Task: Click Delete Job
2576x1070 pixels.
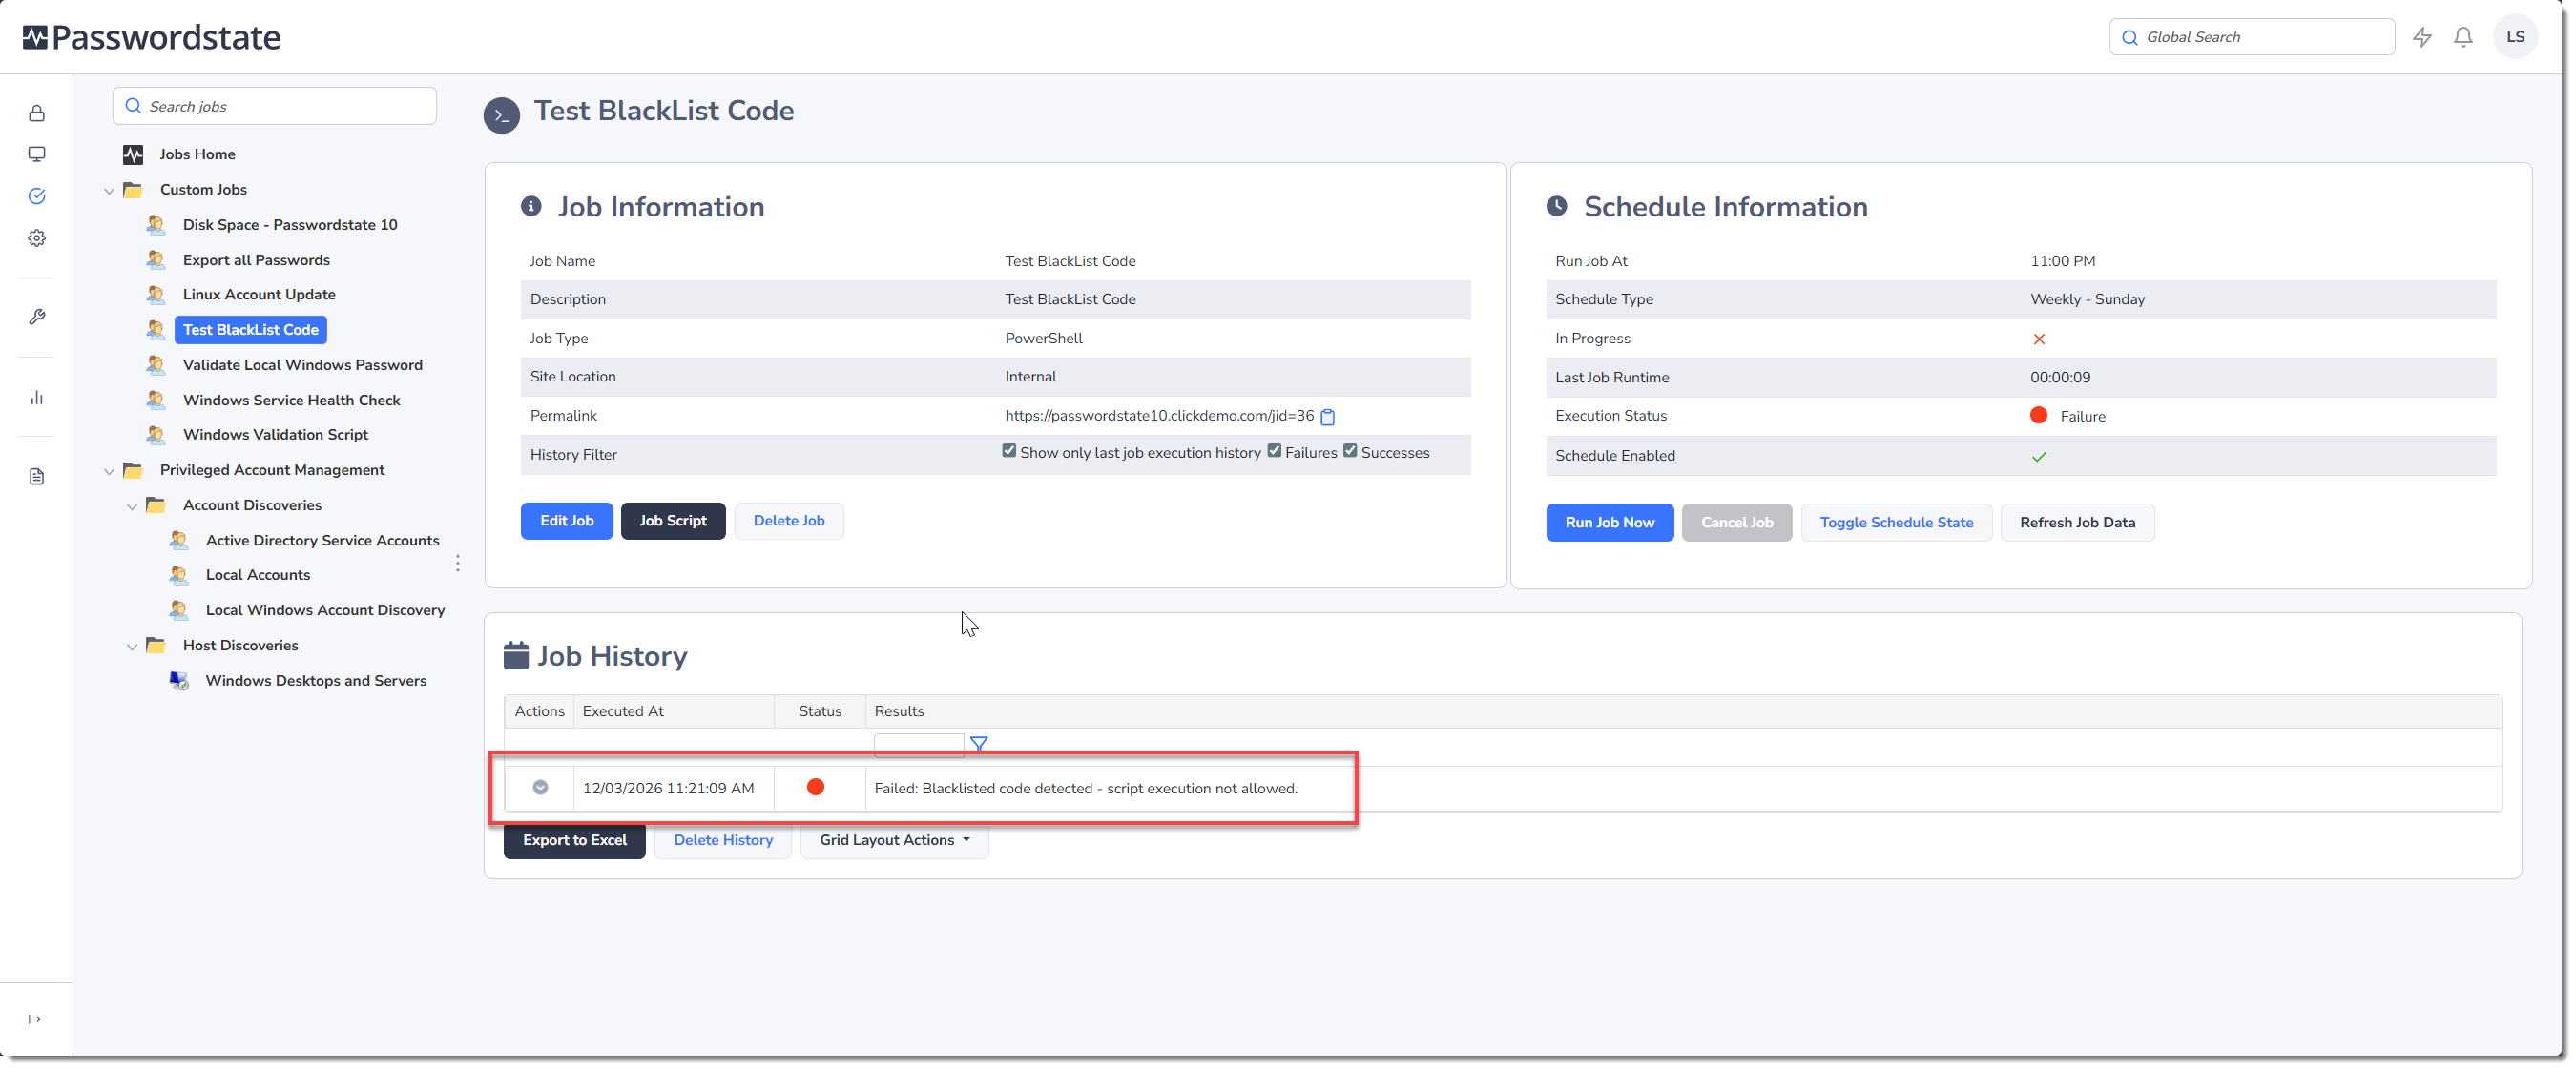Action: [x=789, y=521]
